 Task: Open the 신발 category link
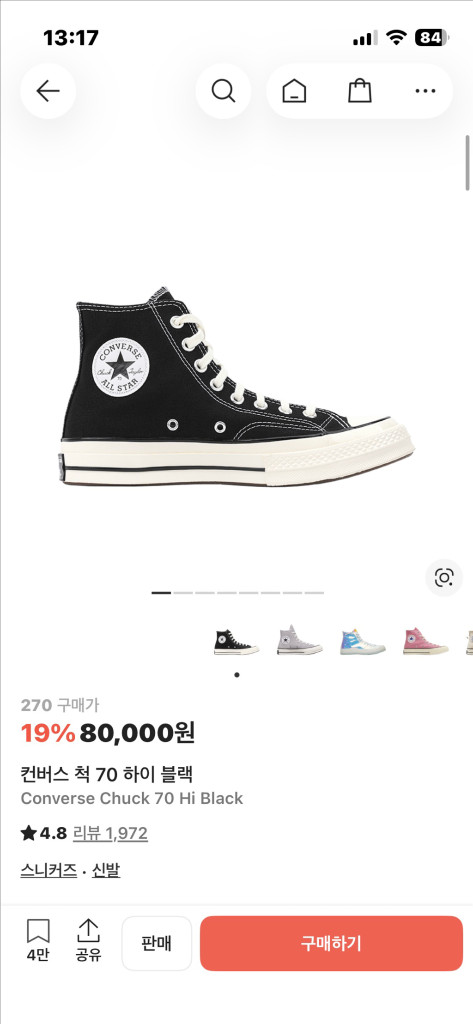106,870
